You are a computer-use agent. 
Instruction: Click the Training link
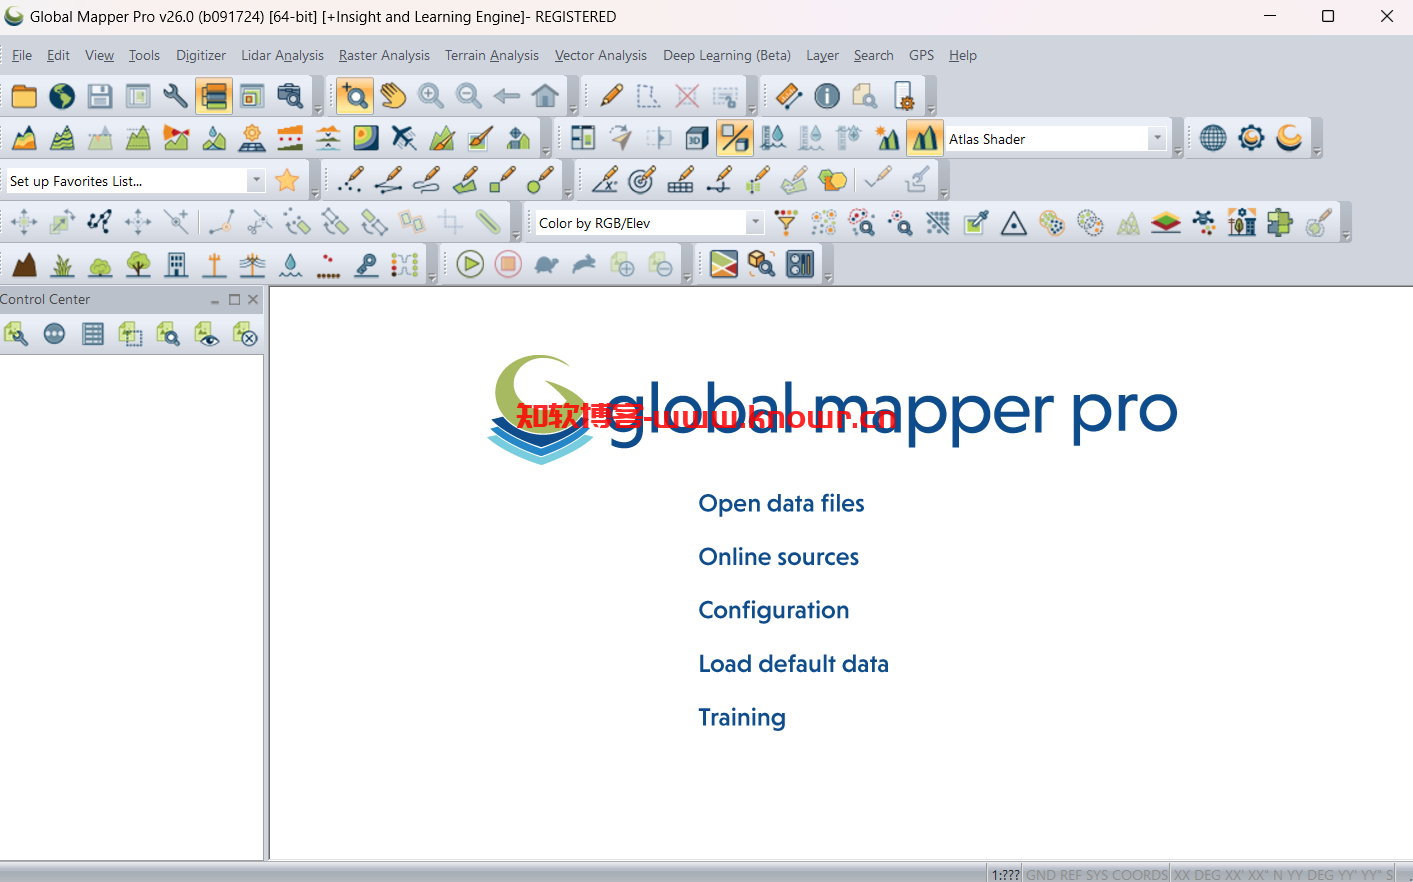742,717
